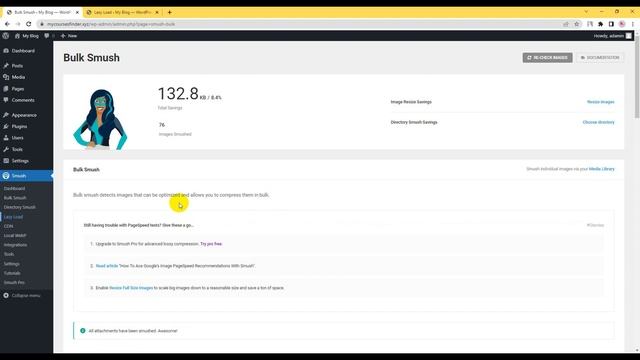Open My Blog site link in admin bar
Screen dimensions: 640x360
[x=27, y=36]
